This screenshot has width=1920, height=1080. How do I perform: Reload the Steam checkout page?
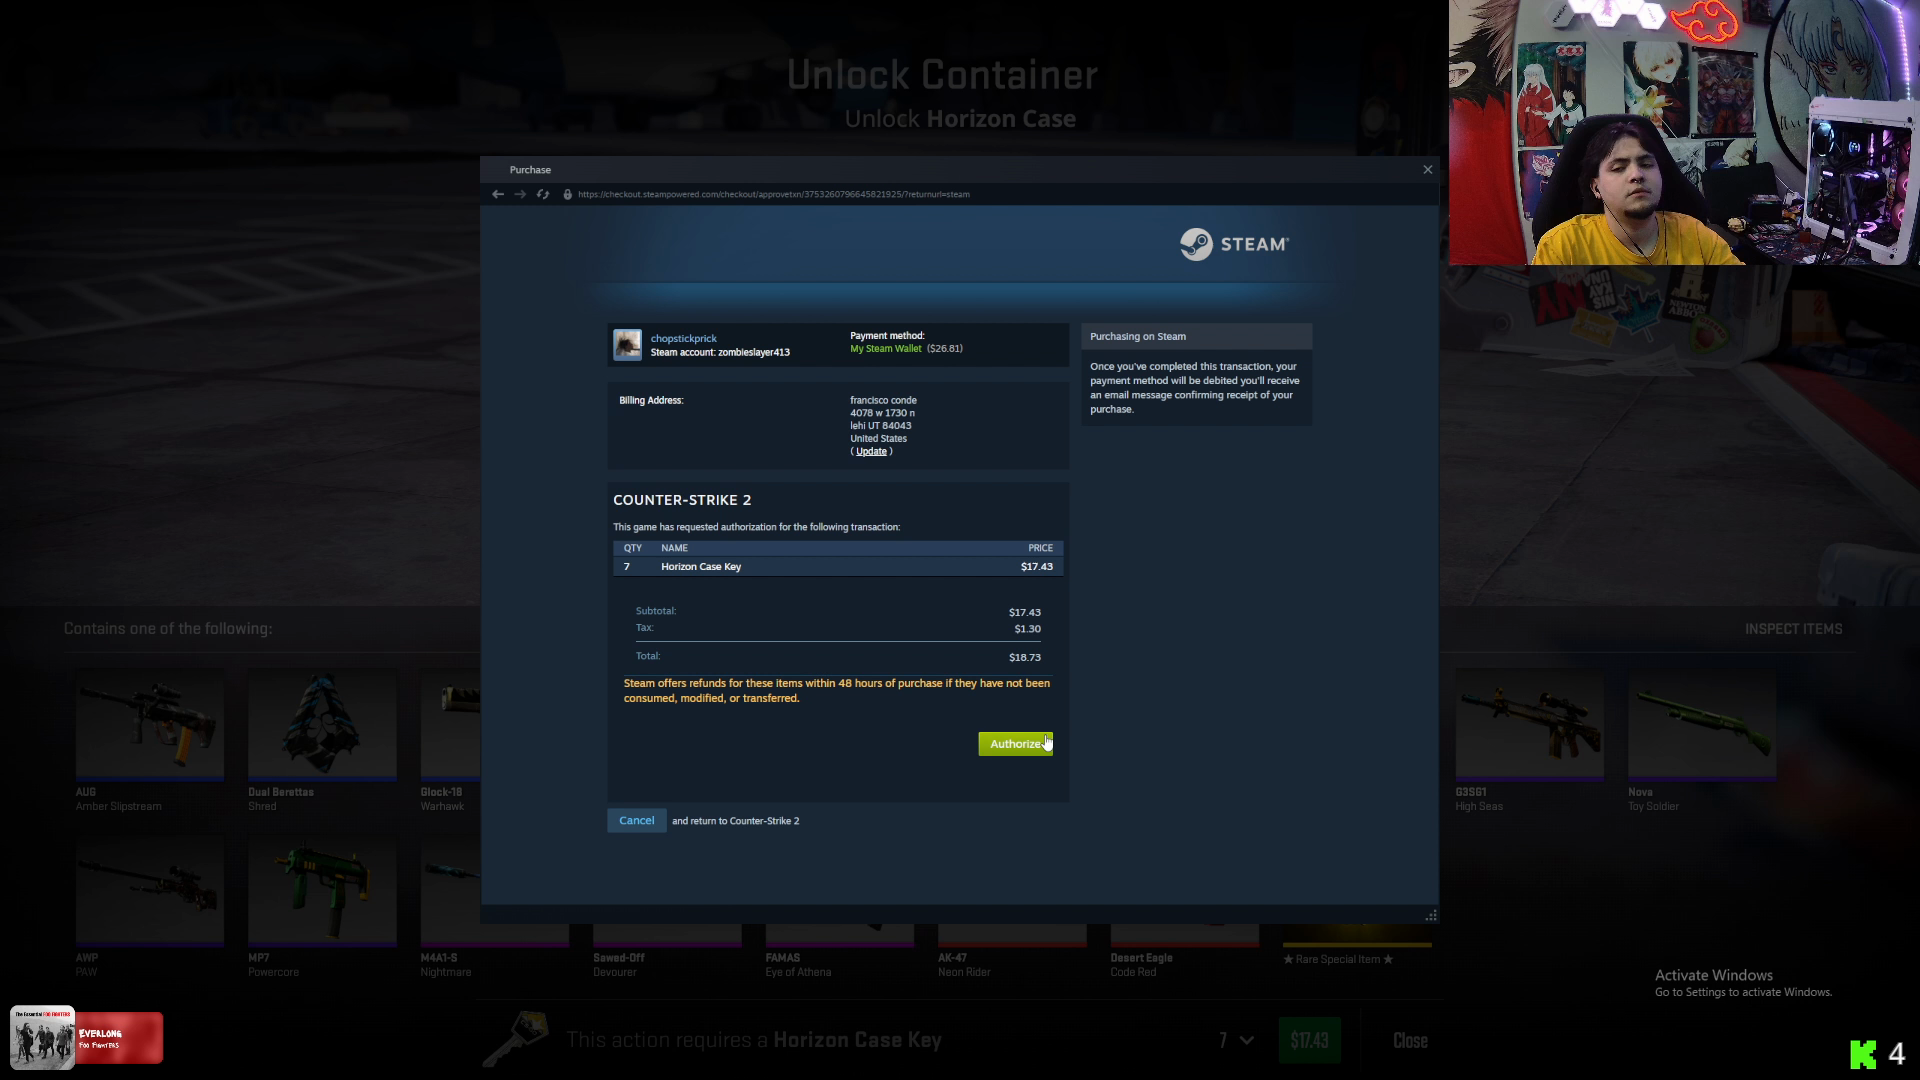click(x=543, y=194)
